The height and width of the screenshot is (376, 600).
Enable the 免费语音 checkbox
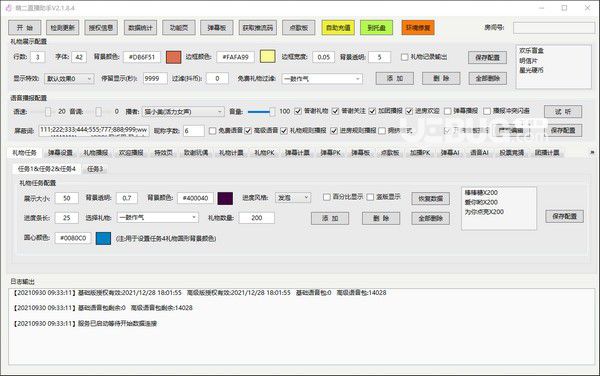click(212, 131)
